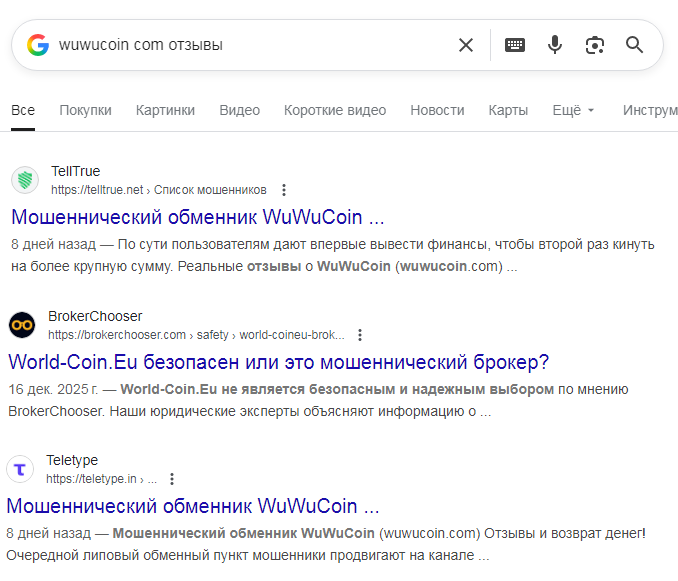Open the Карты tab

[508, 110]
